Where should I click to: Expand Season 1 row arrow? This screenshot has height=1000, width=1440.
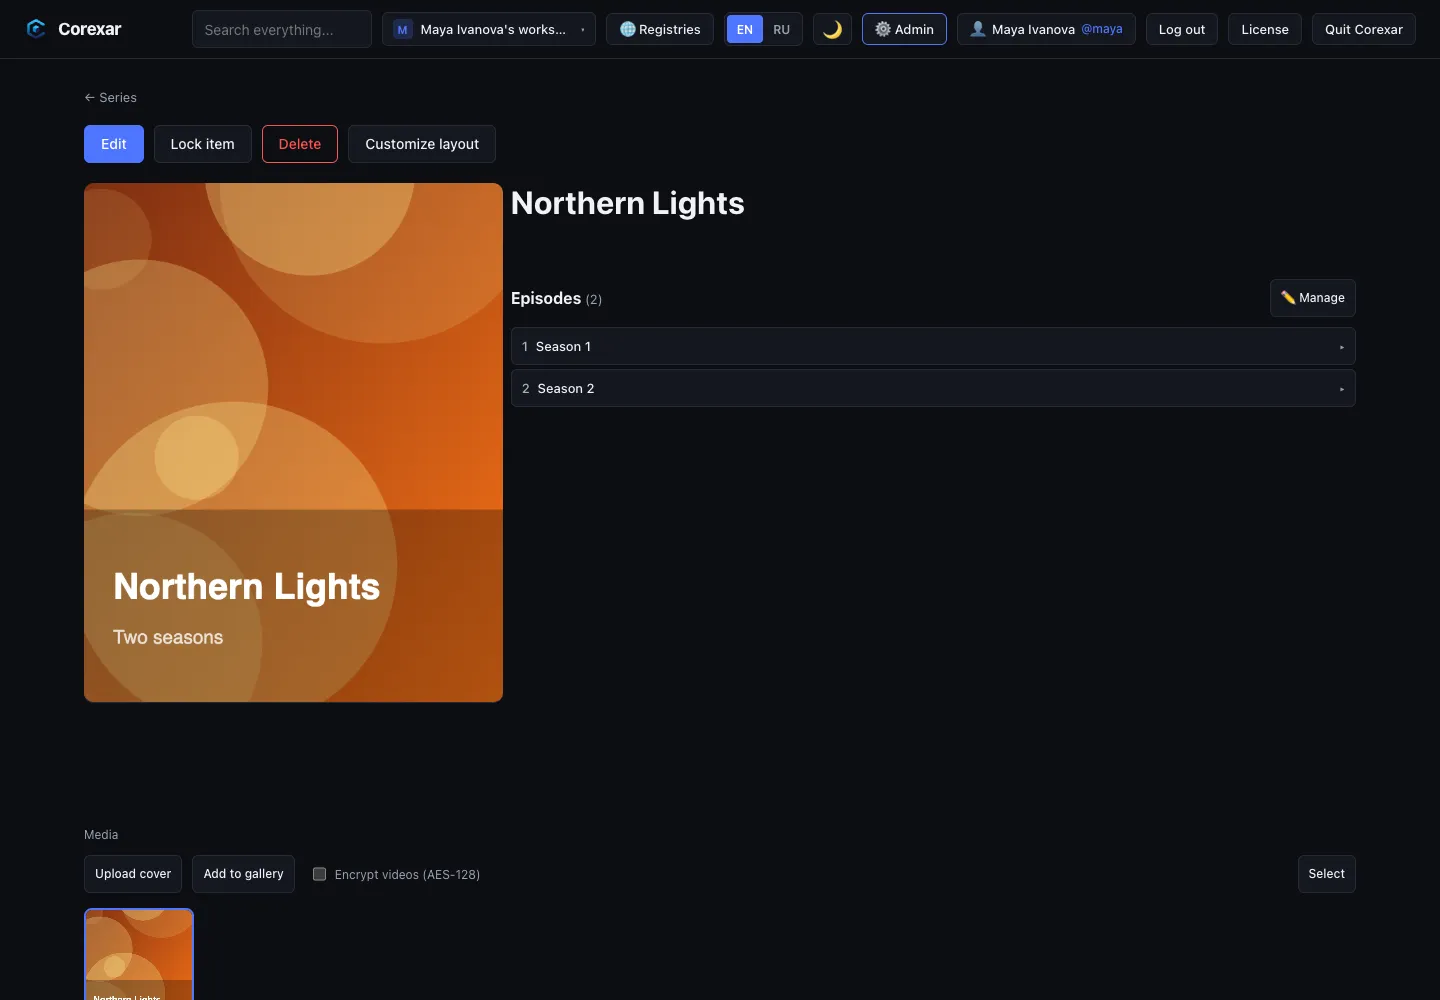[1341, 347]
